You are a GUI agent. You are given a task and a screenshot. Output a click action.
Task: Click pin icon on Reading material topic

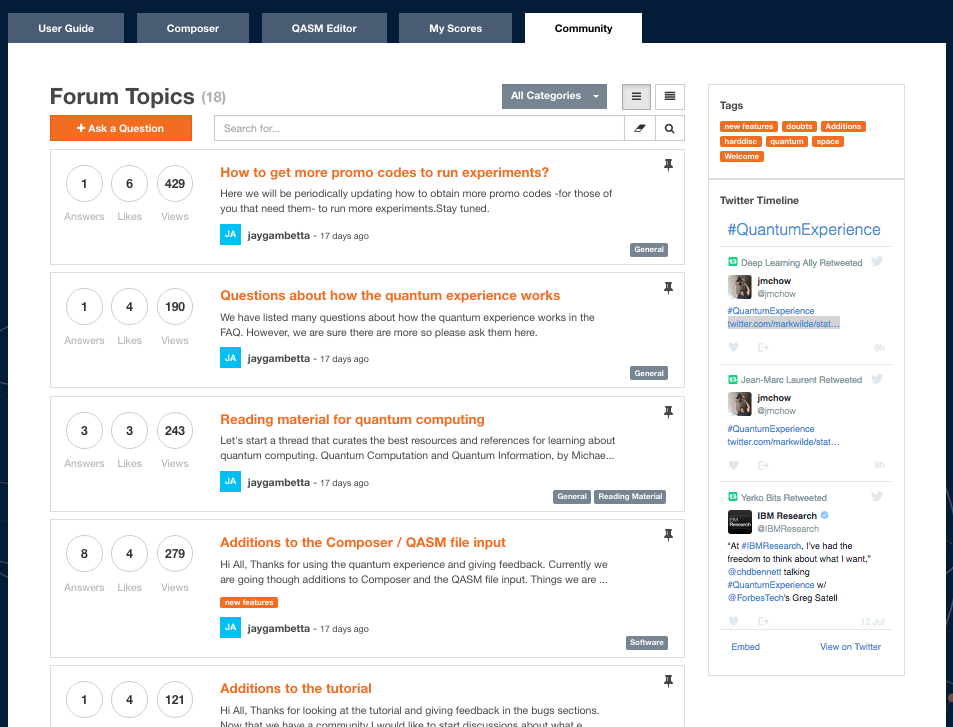pos(668,412)
